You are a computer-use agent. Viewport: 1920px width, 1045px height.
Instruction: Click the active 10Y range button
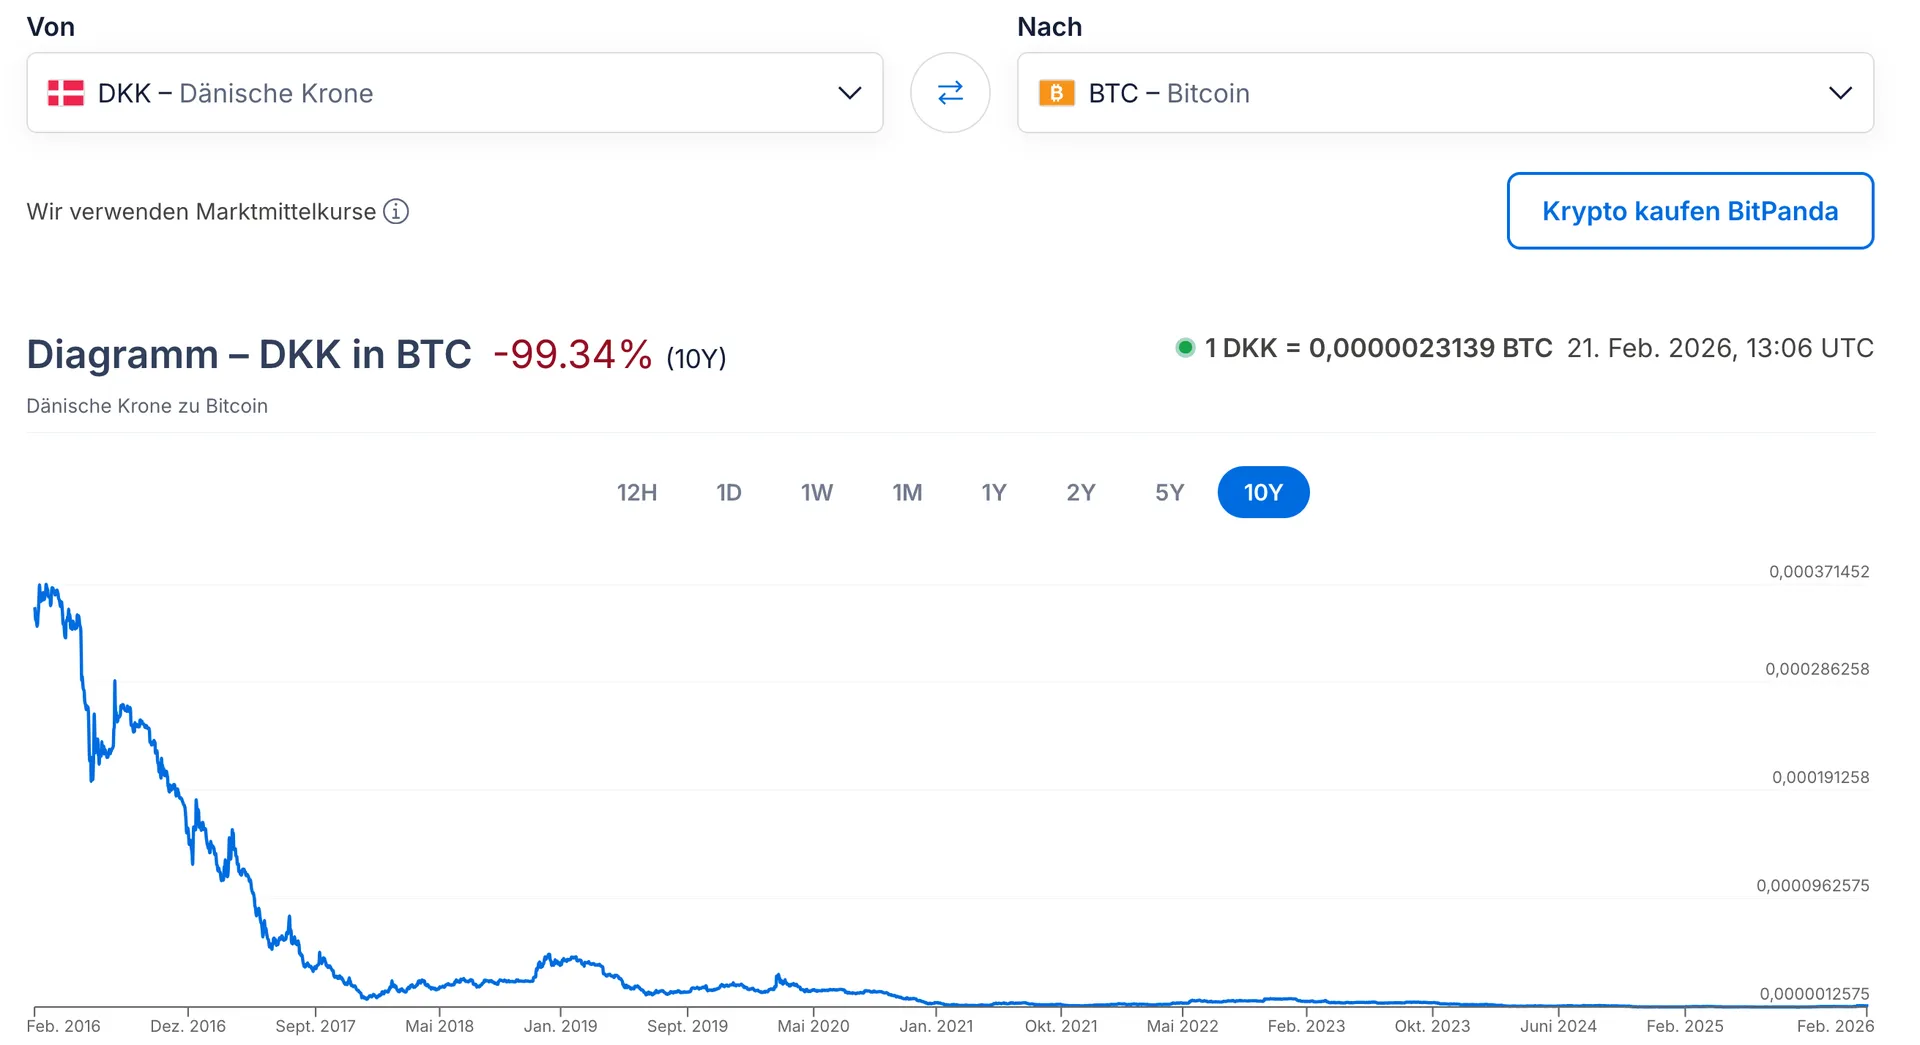click(1263, 492)
